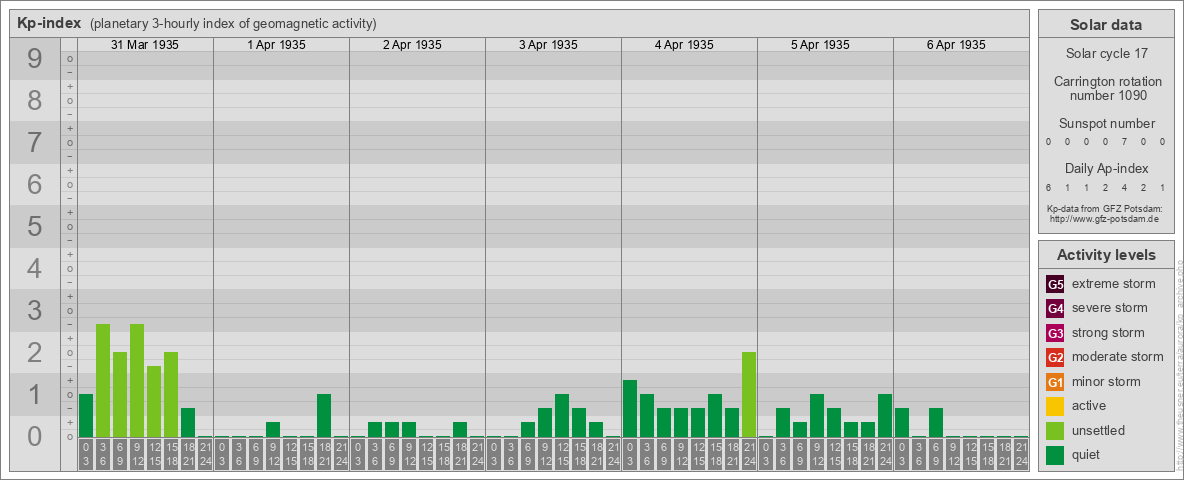This screenshot has height=480, width=1184.
Task: Click the Kp scale number 0
Action: (34, 436)
